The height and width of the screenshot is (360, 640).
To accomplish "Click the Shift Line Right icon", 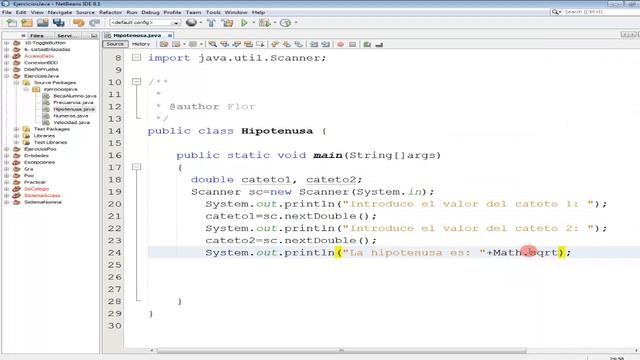I will click(x=325, y=44).
